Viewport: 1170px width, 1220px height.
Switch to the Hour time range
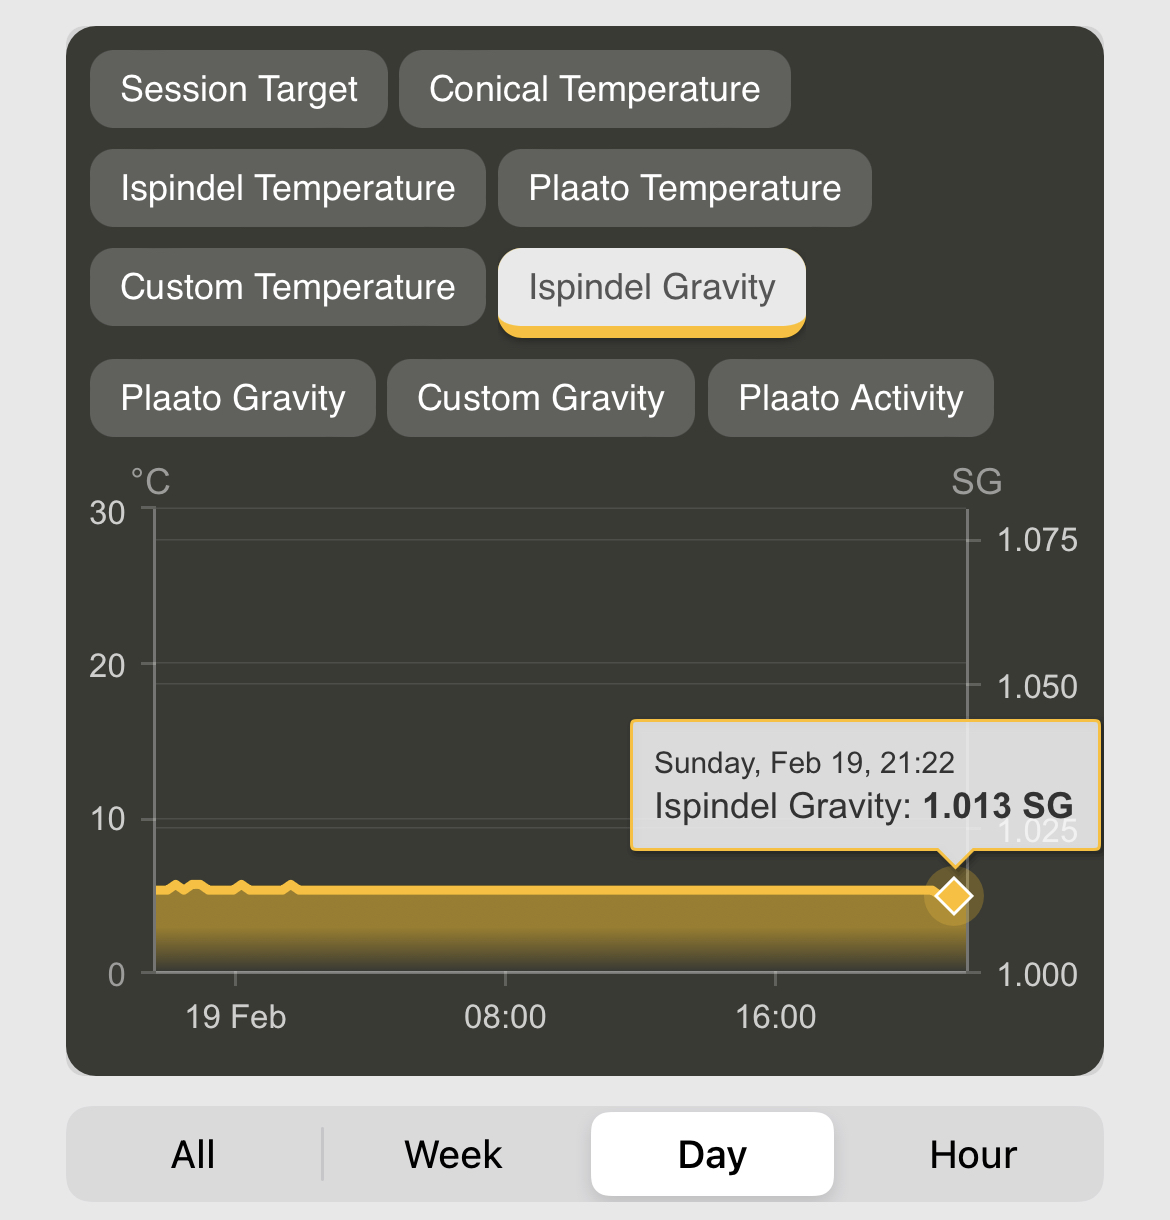click(x=972, y=1154)
